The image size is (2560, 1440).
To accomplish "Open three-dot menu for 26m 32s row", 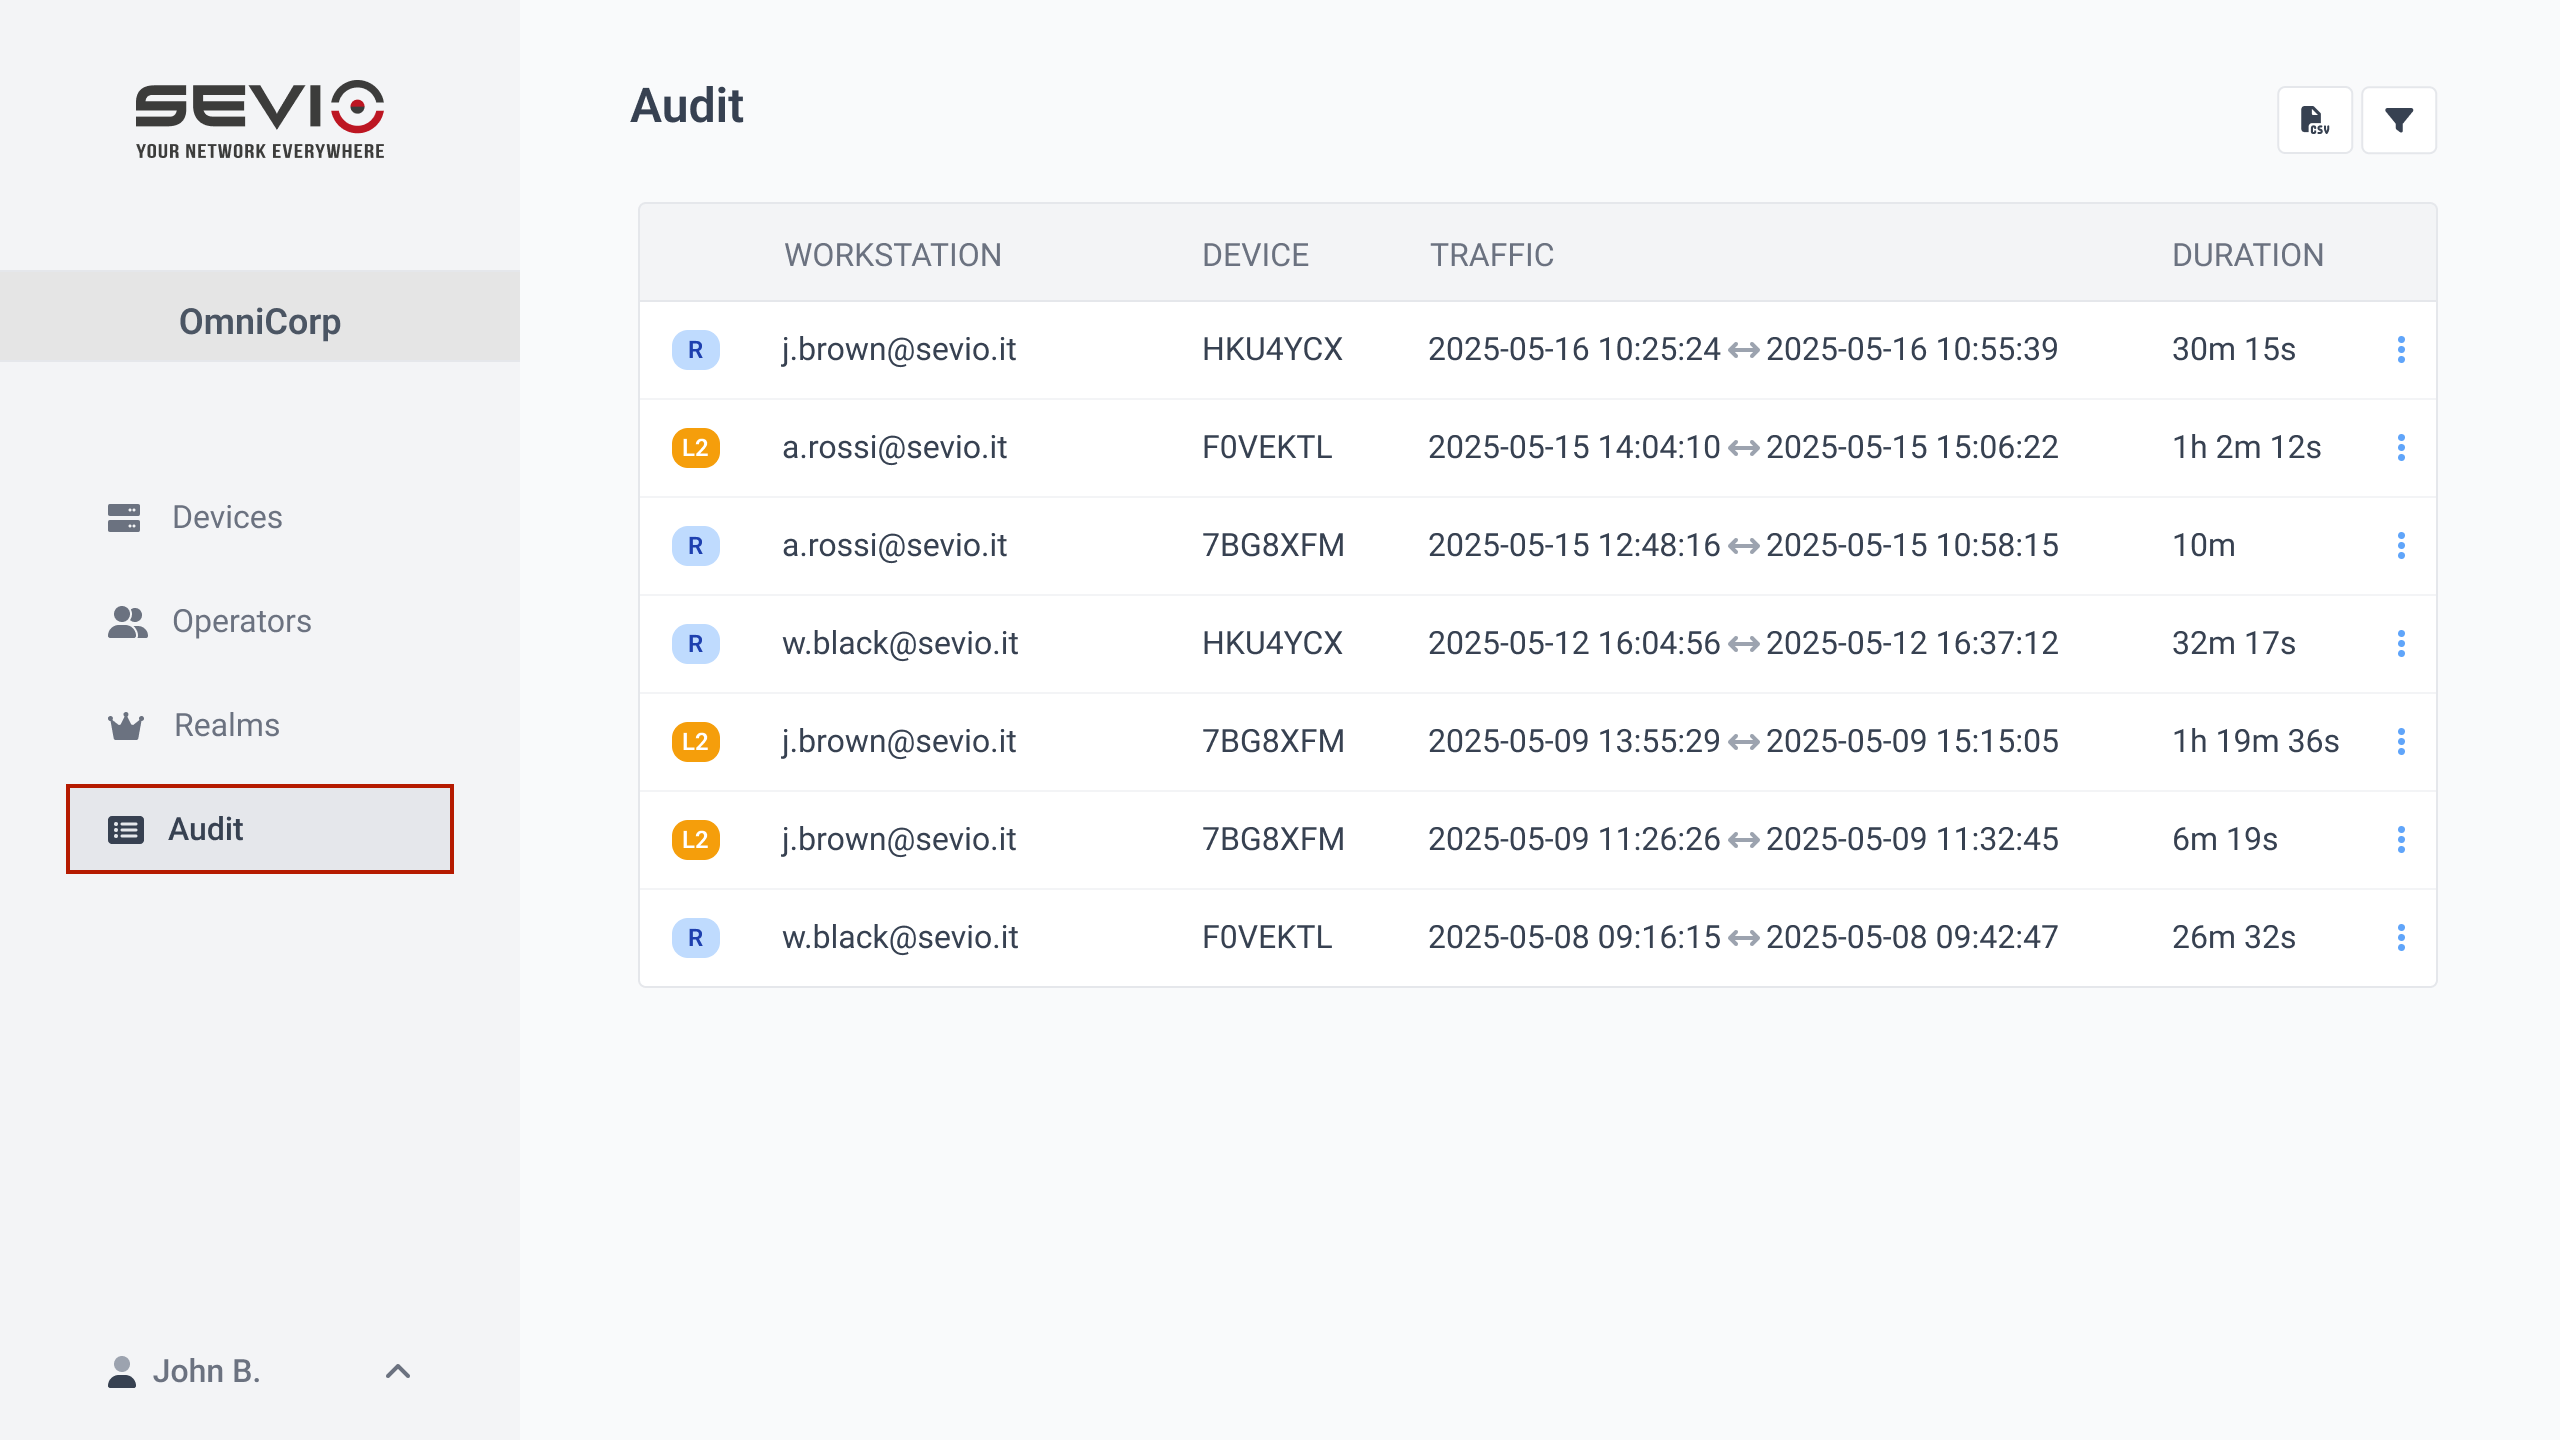I will [x=2400, y=937].
